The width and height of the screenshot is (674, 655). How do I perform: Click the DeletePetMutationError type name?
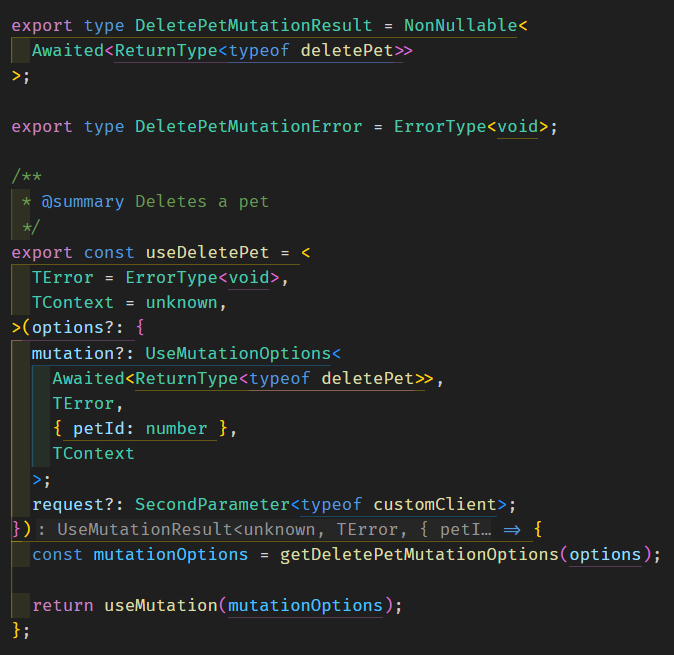click(248, 127)
